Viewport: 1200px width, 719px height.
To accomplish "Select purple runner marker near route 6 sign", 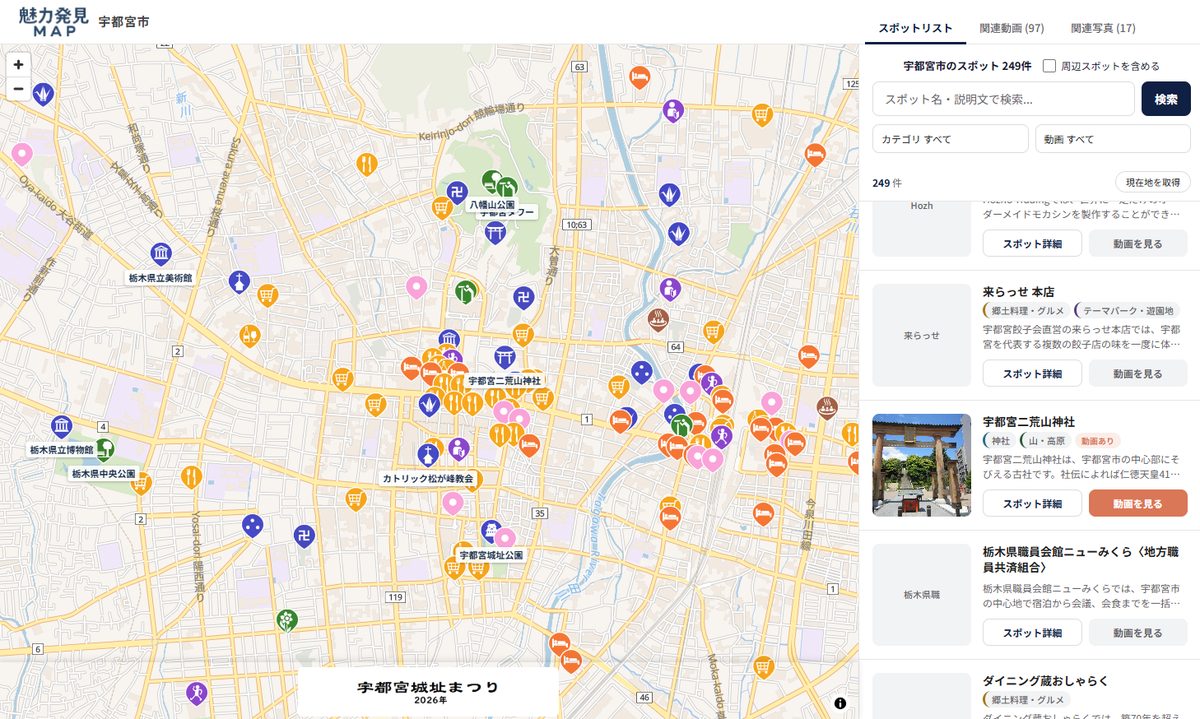I will click(197, 692).
